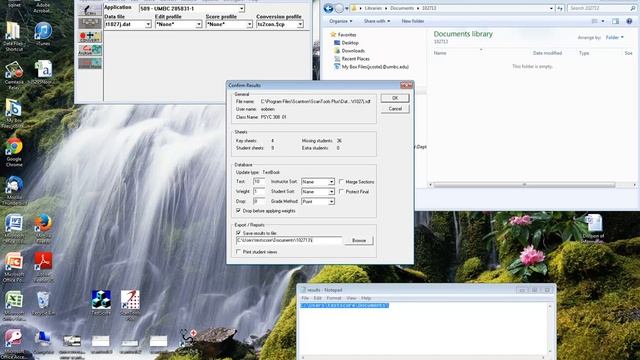Viewport: 640px width, 360px height.
Task: Open the Data Files Shortcut folder icon
Action: tap(13, 36)
